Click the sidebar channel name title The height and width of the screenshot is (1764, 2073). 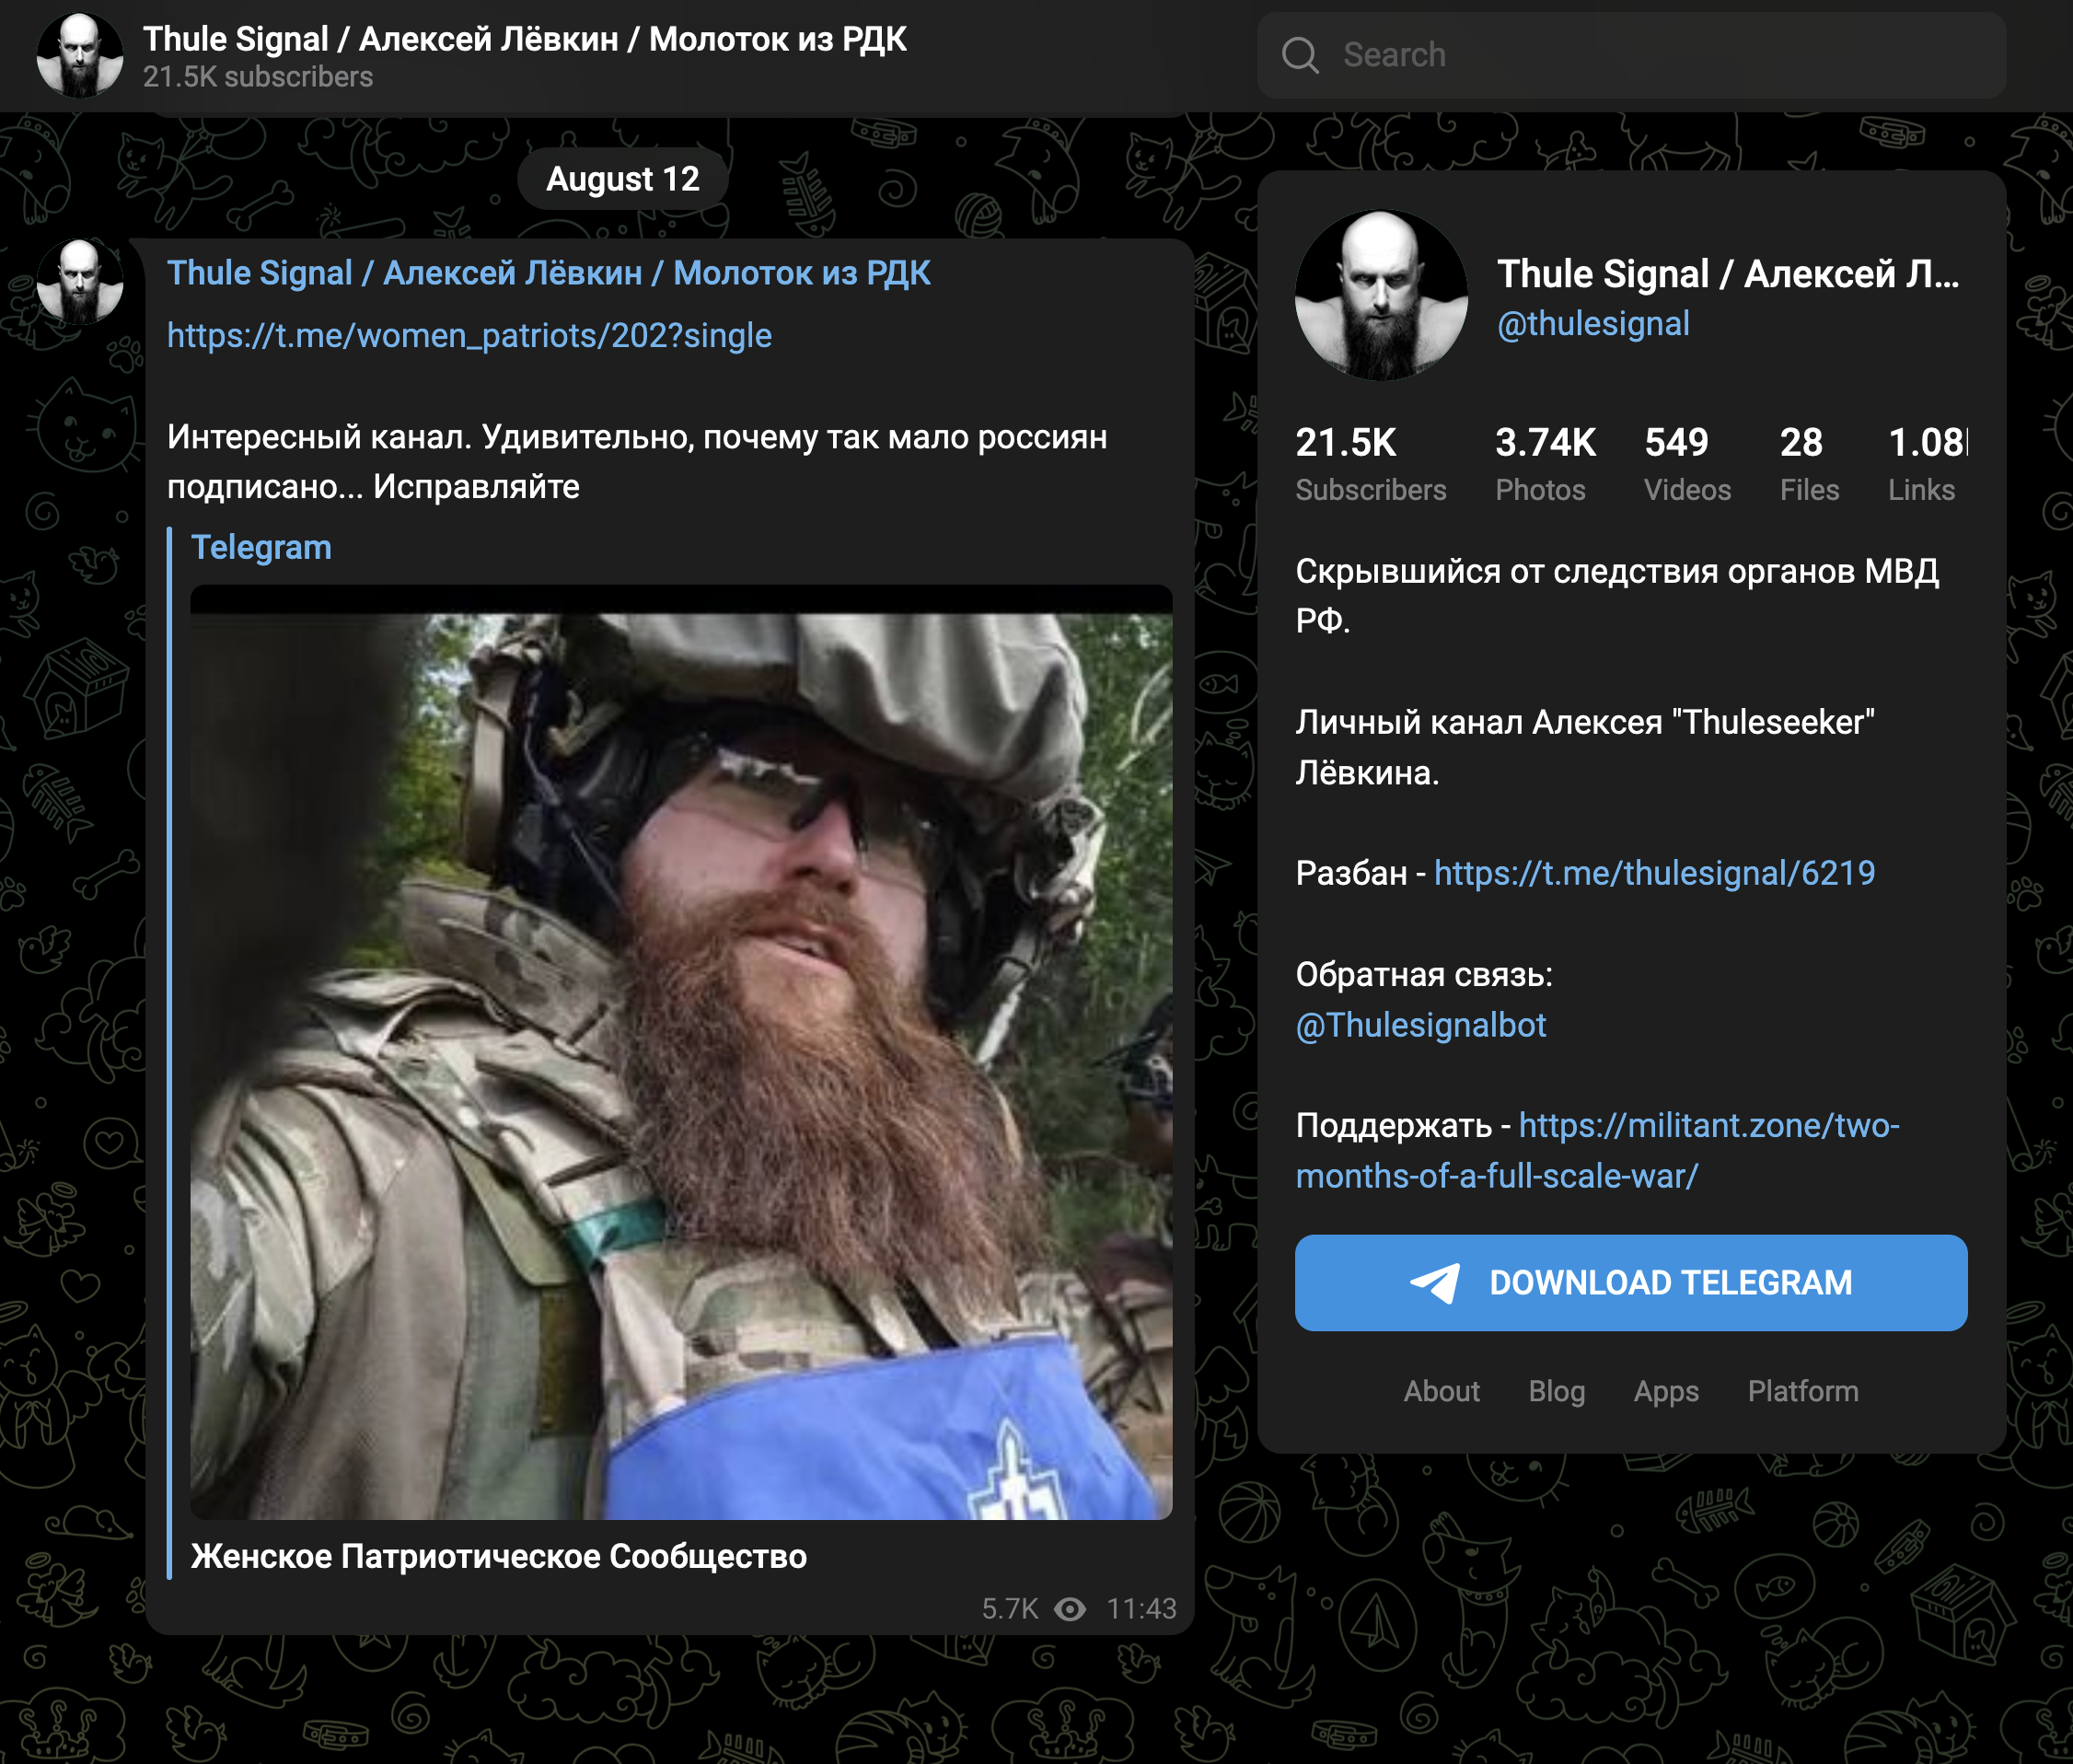click(1727, 273)
